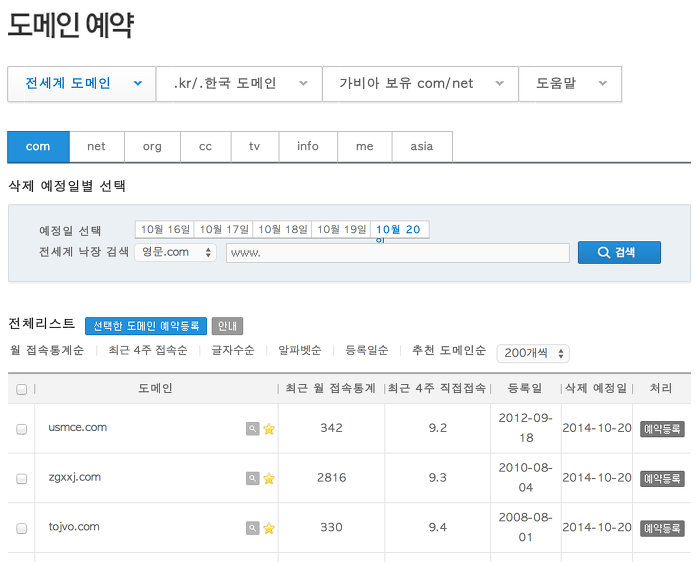Viewport: 700px width, 562px height.
Task: Switch to the info tab
Action: point(308,146)
